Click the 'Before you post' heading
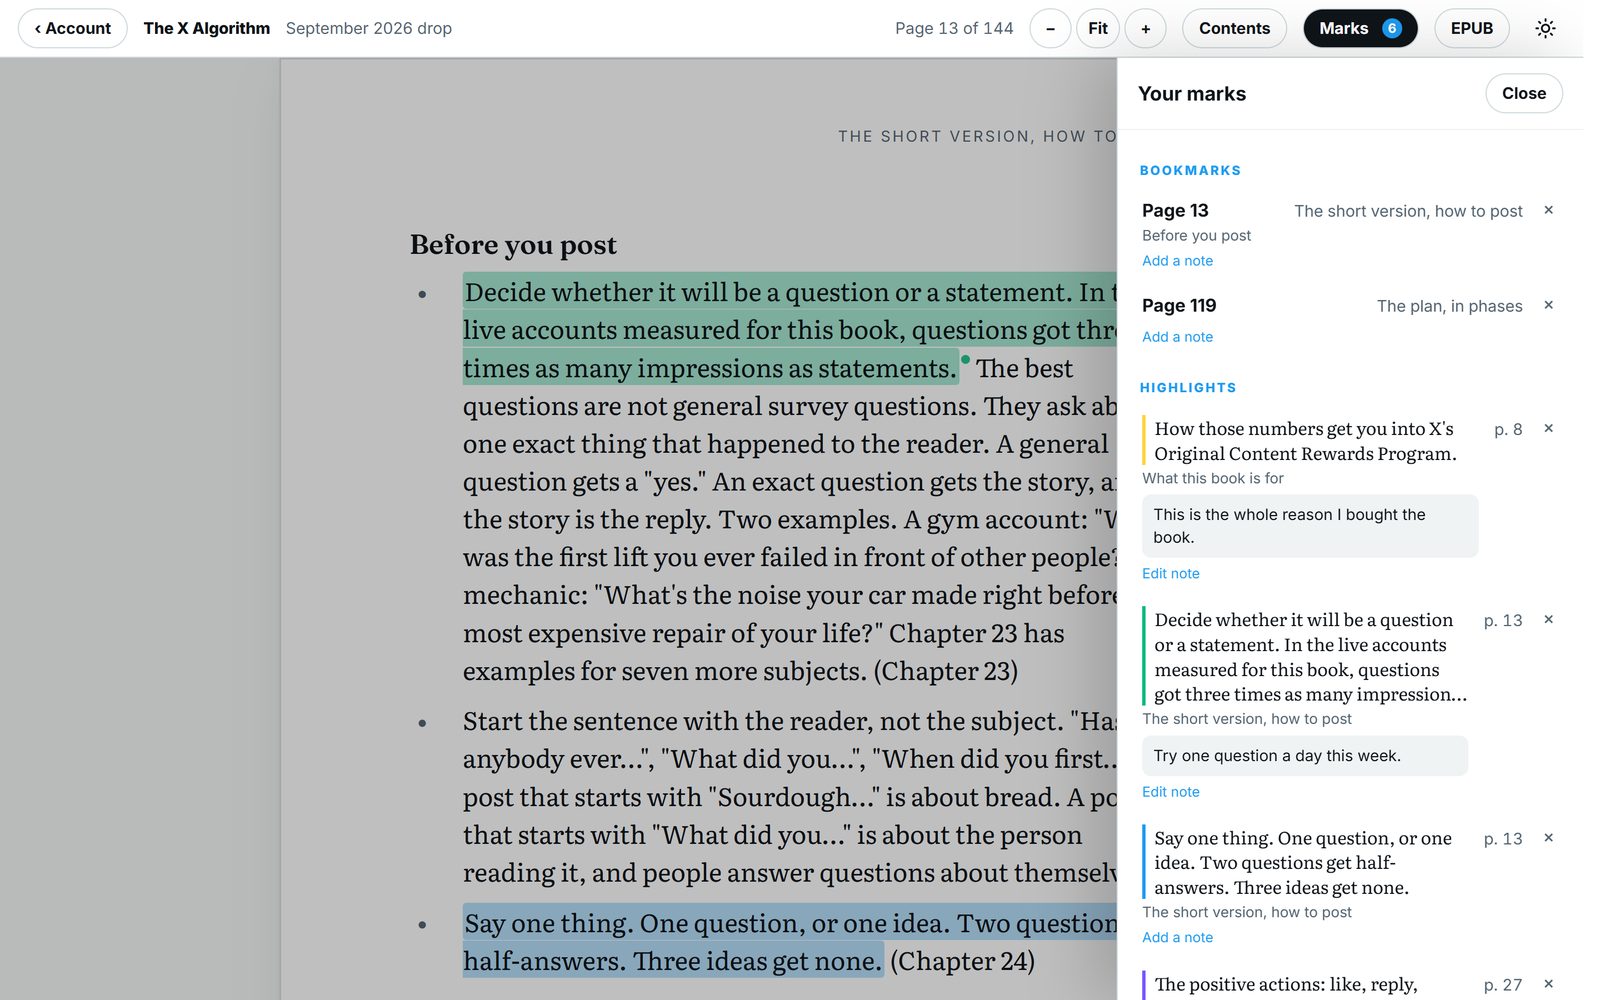The height and width of the screenshot is (1000, 1600). 513,245
